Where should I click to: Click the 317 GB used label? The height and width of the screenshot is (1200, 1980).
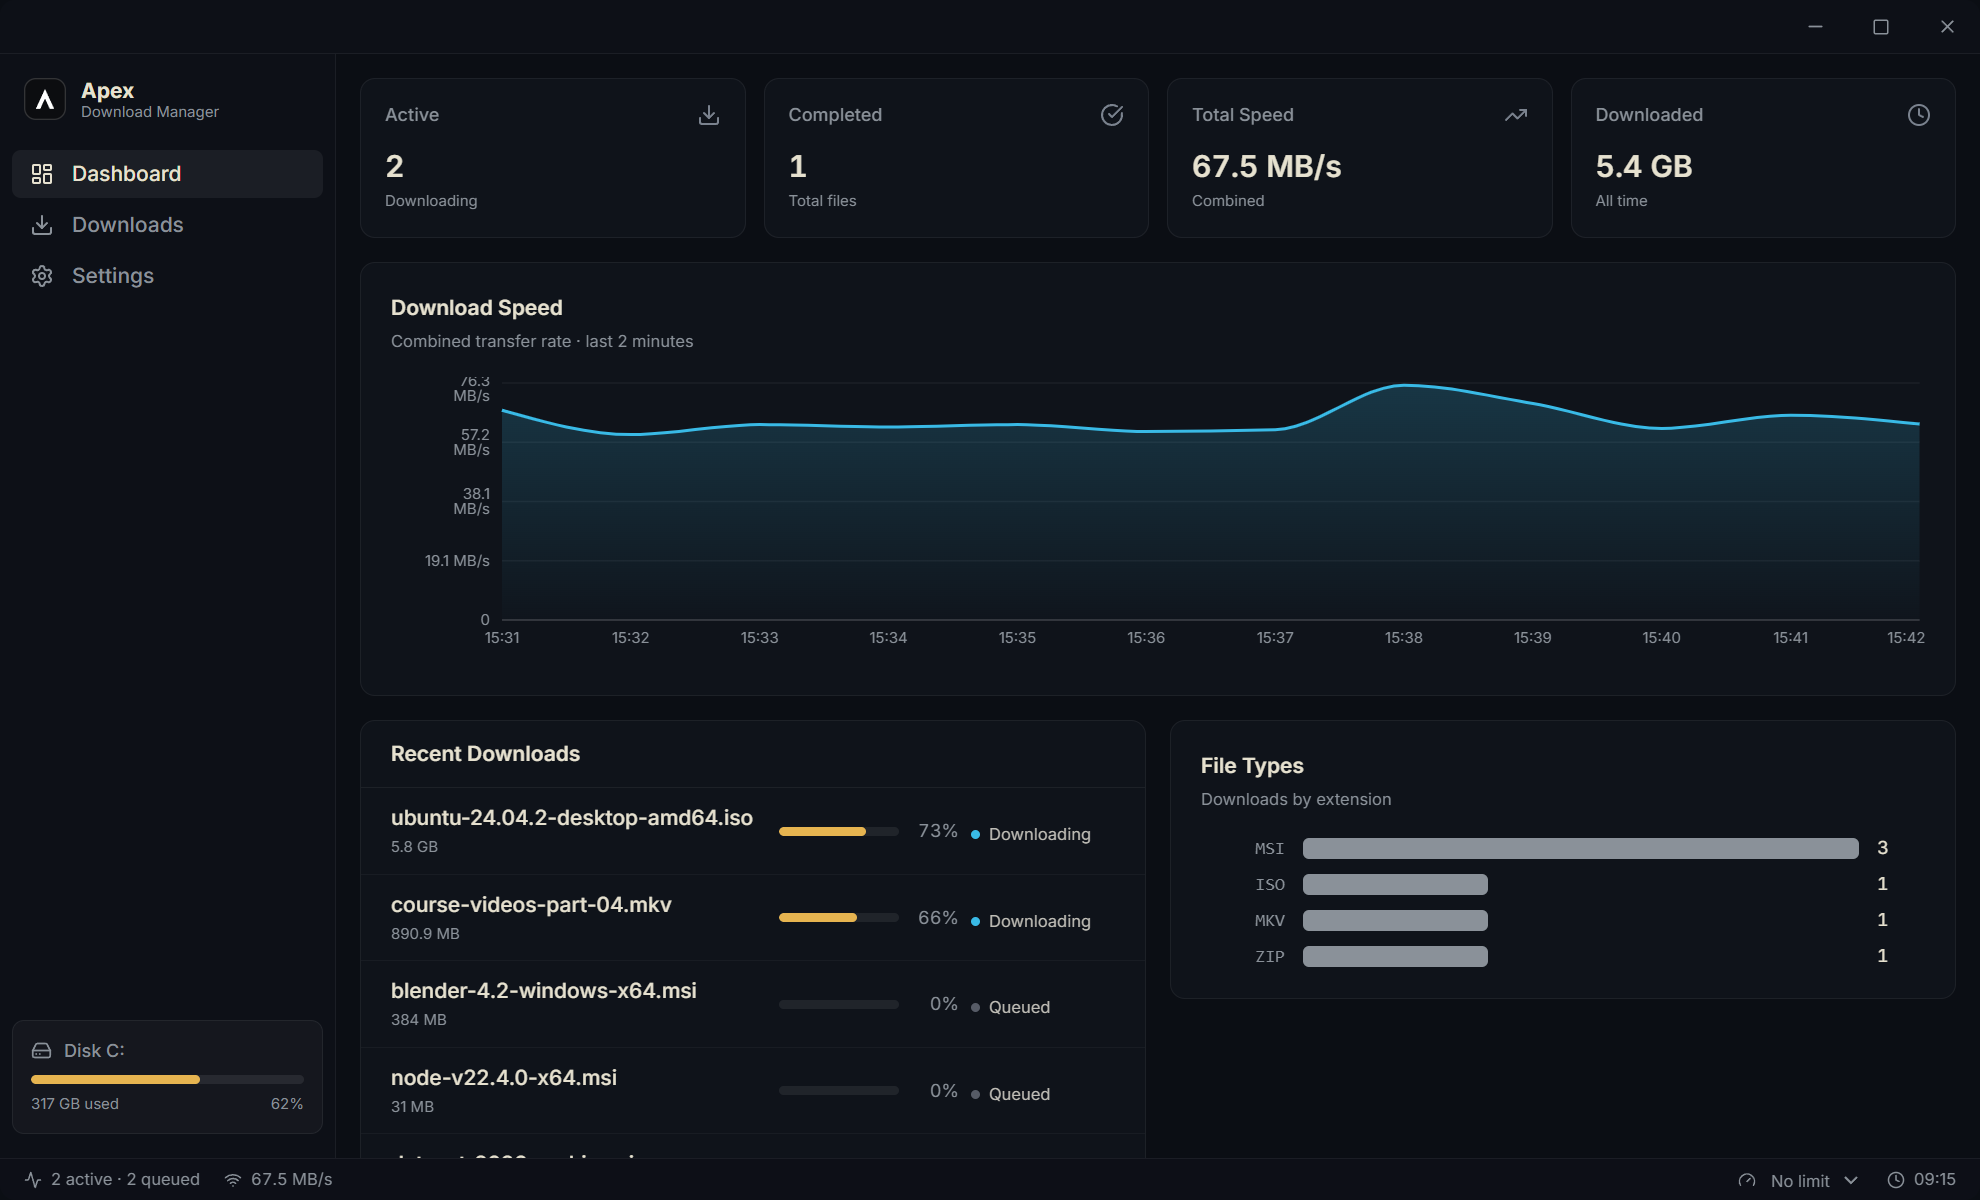click(x=75, y=1104)
